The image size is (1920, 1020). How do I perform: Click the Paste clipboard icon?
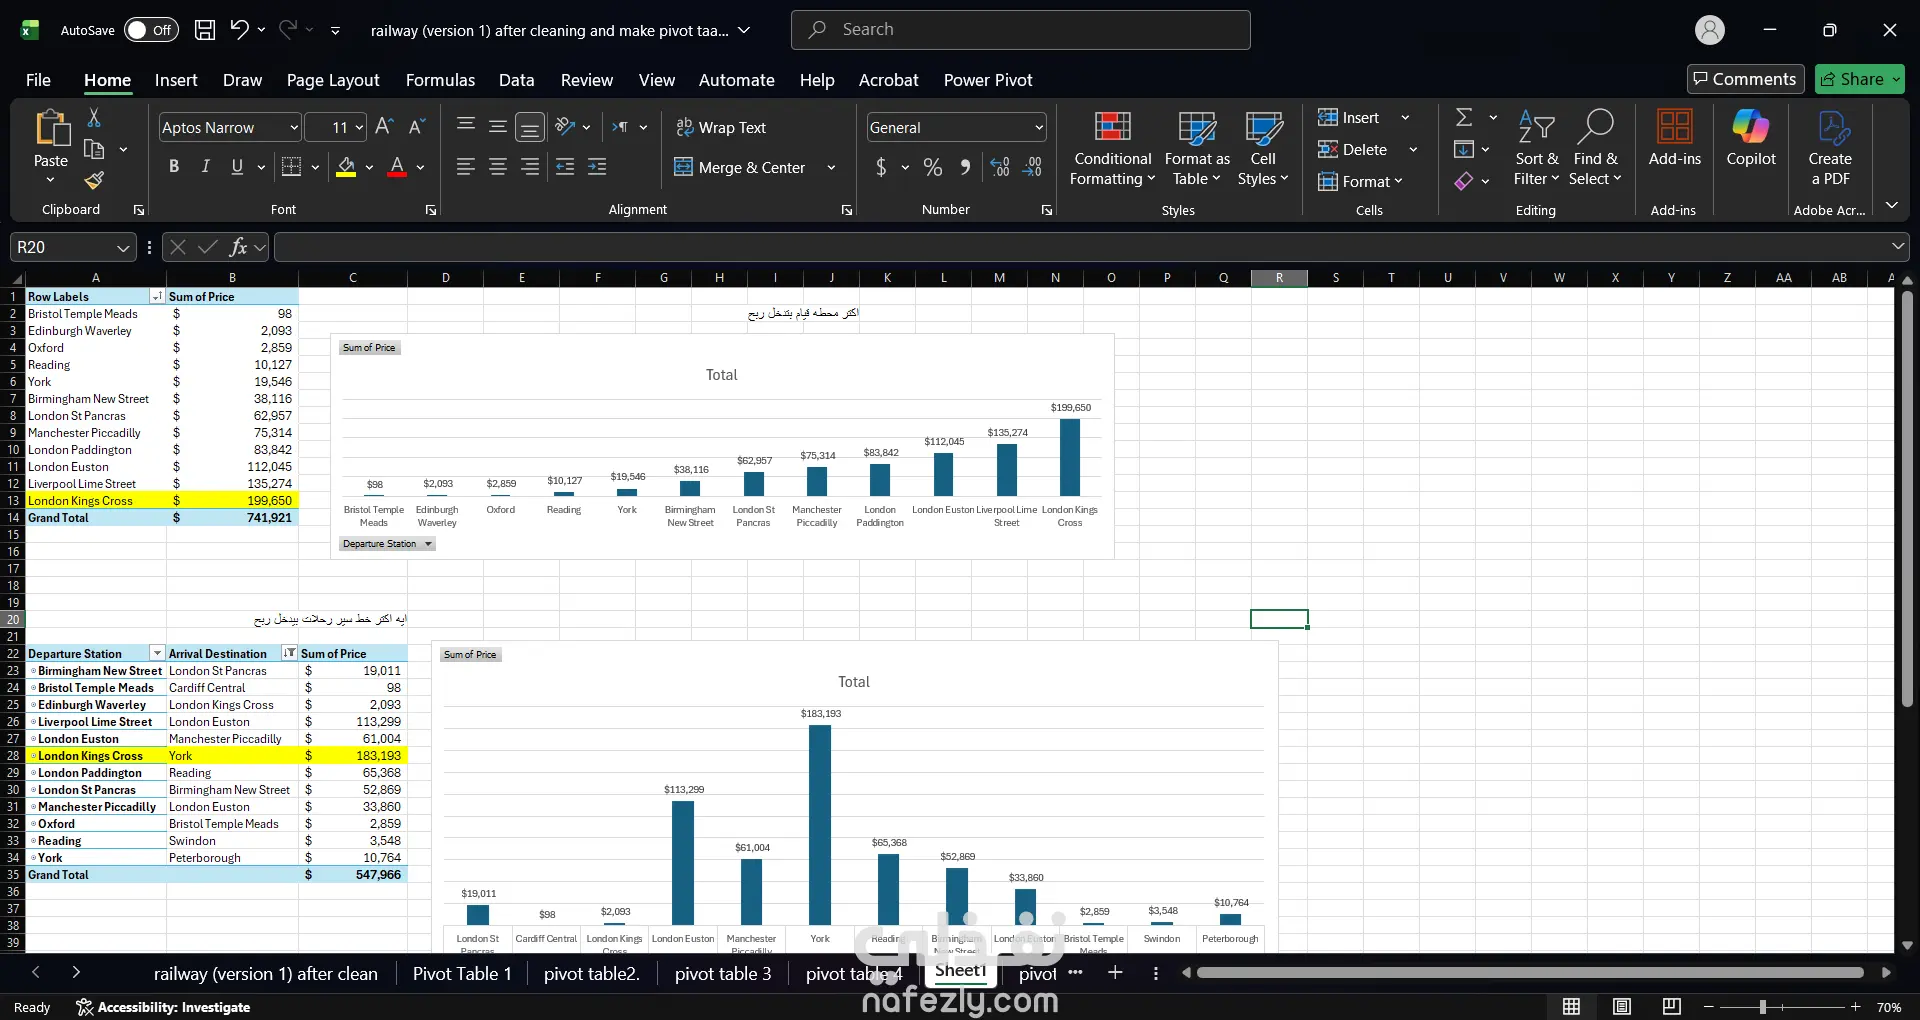(x=51, y=130)
